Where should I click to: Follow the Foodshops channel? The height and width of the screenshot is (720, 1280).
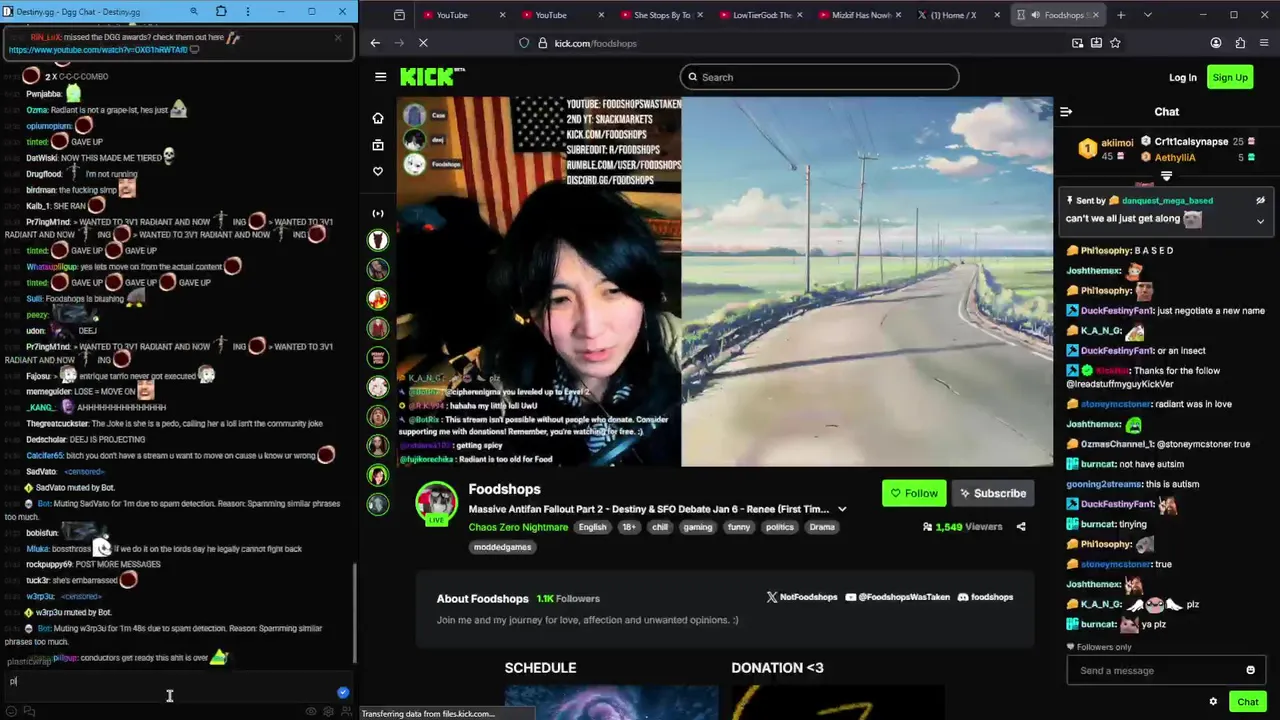(914, 493)
